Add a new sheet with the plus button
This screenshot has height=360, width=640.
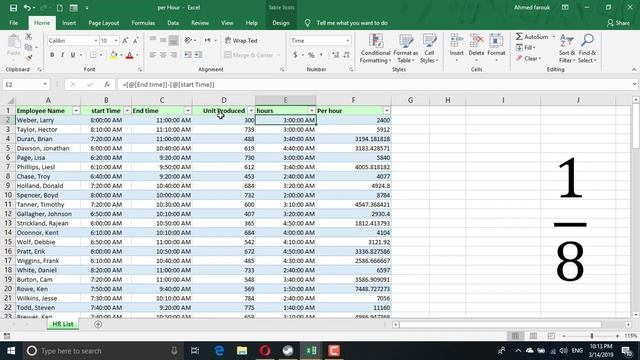click(98, 324)
